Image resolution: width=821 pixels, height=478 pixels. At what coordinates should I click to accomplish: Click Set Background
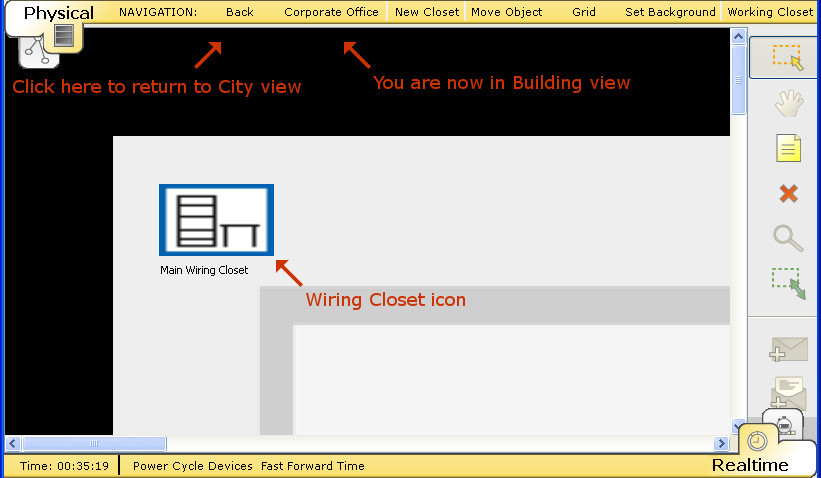pyautogui.click(x=670, y=12)
